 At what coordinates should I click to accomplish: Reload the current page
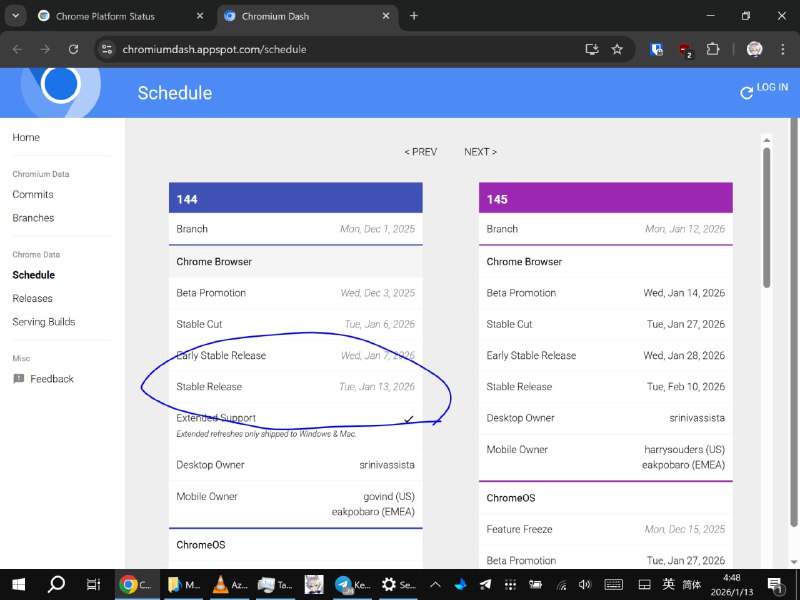[73, 49]
